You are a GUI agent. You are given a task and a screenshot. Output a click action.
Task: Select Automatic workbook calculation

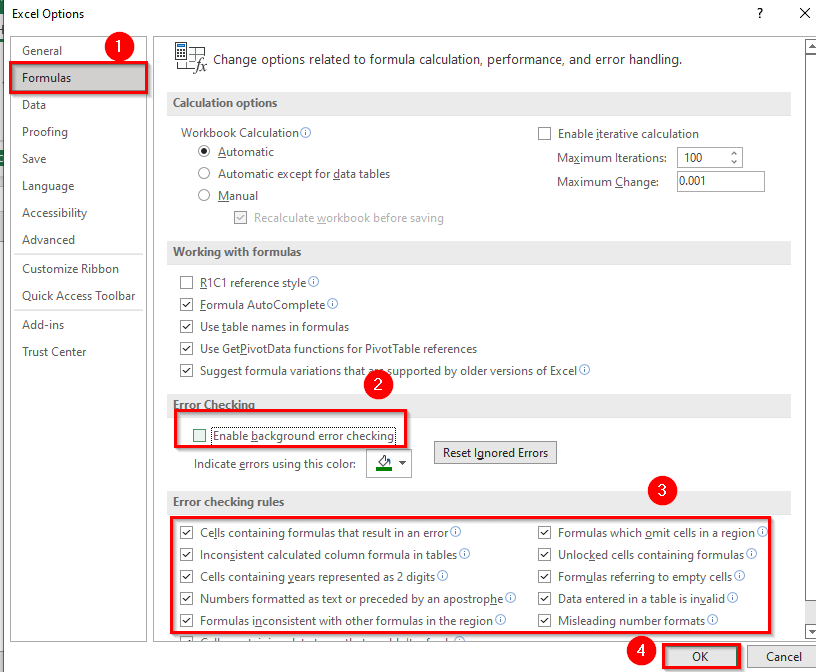204,151
